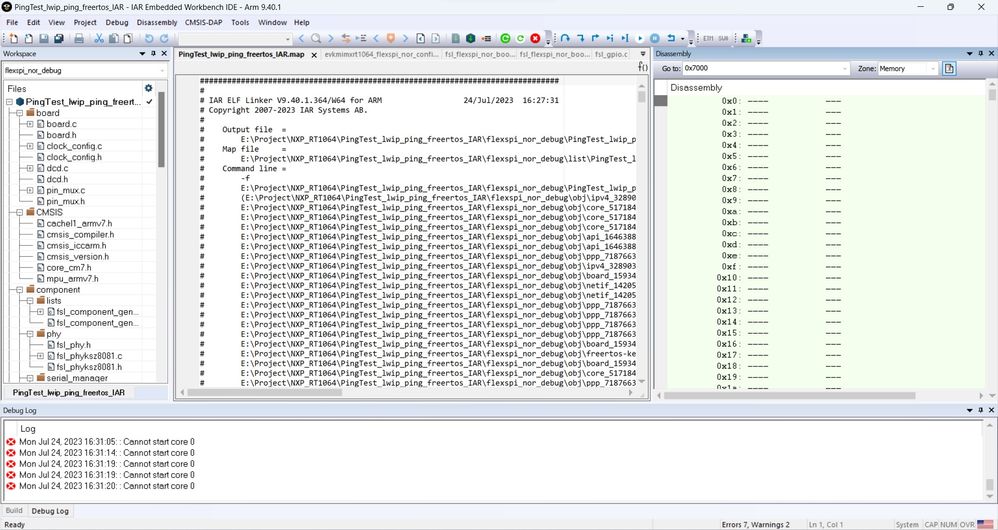Image resolution: width=998 pixels, height=530 pixels.
Task: Close the PingTest_lwip_ping_freertos_IAR.map tab
Action: (x=314, y=55)
